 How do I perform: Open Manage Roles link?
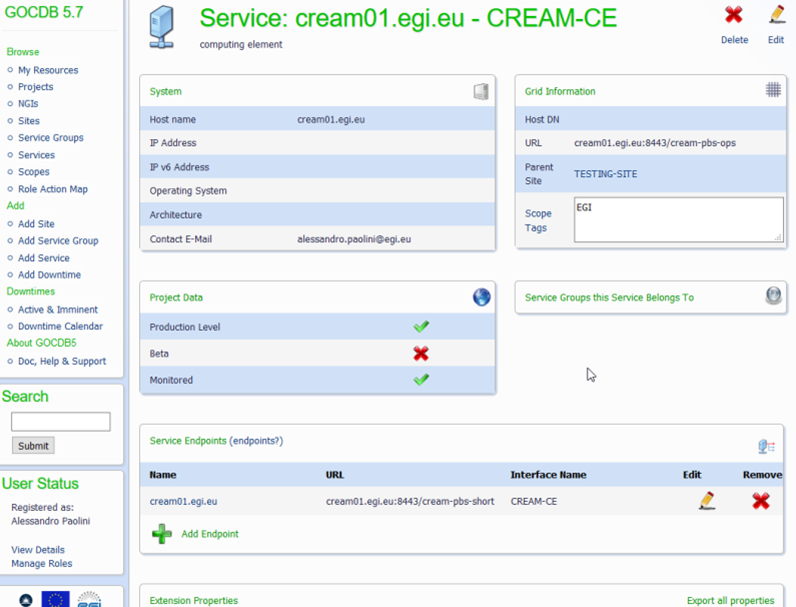click(x=42, y=563)
